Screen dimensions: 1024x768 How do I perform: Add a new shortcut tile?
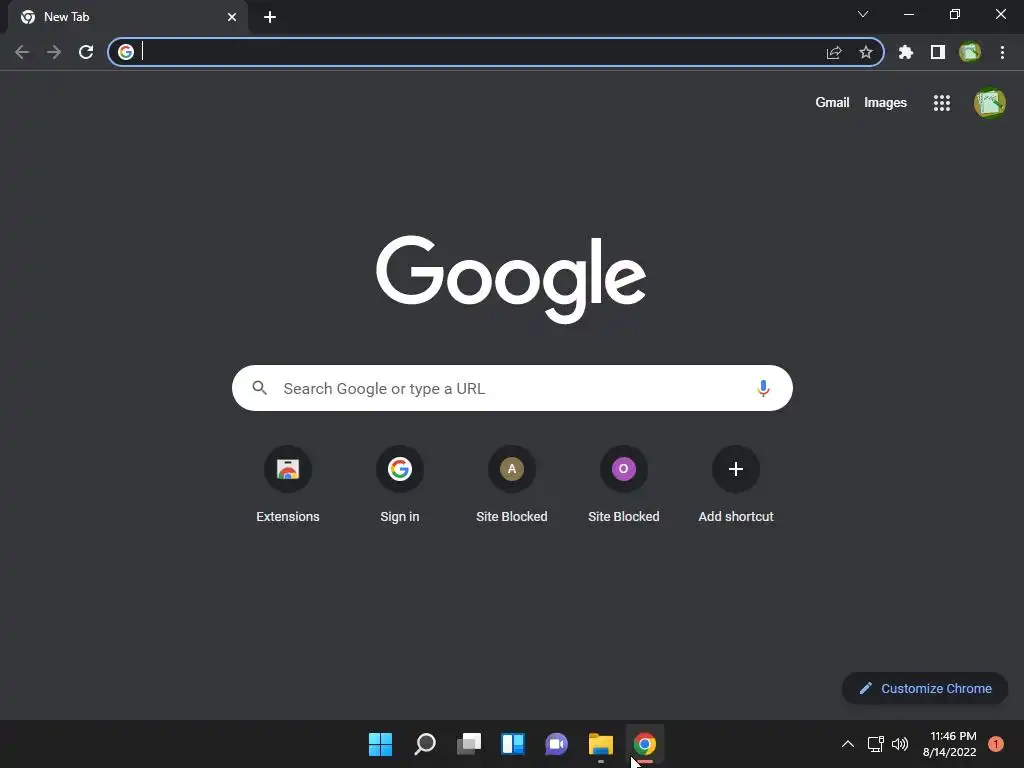[736, 485]
